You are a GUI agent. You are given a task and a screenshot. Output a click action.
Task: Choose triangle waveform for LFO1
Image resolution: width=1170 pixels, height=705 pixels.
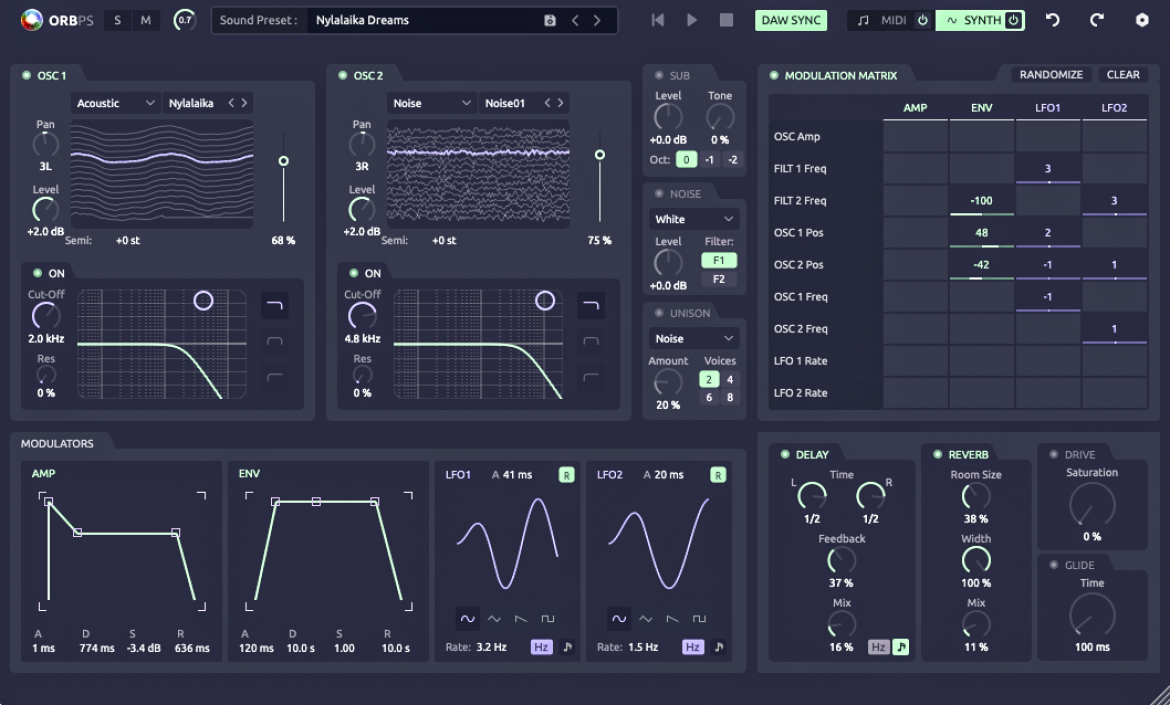pyautogui.click(x=494, y=618)
